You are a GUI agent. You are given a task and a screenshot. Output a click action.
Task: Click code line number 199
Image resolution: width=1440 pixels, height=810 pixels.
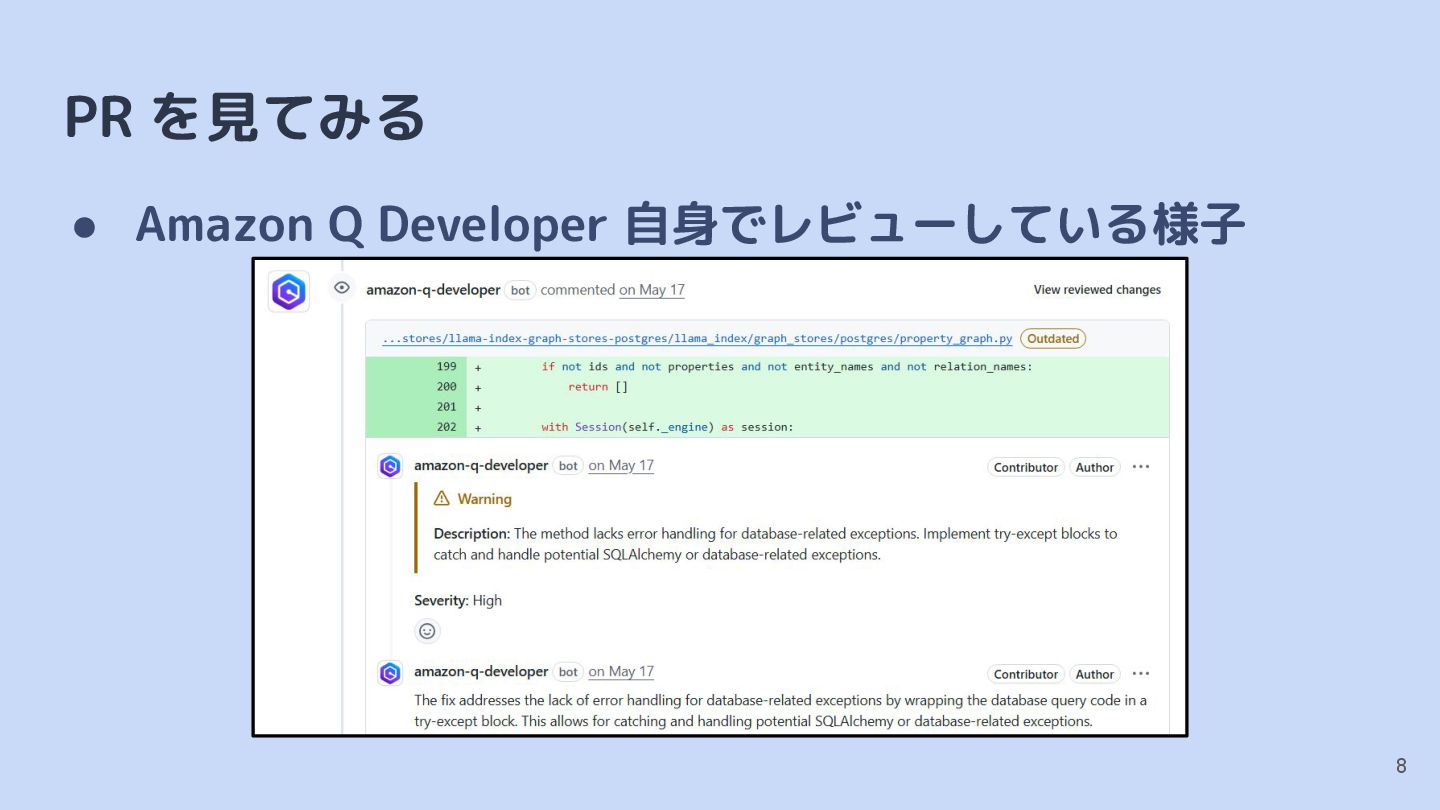click(x=446, y=367)
